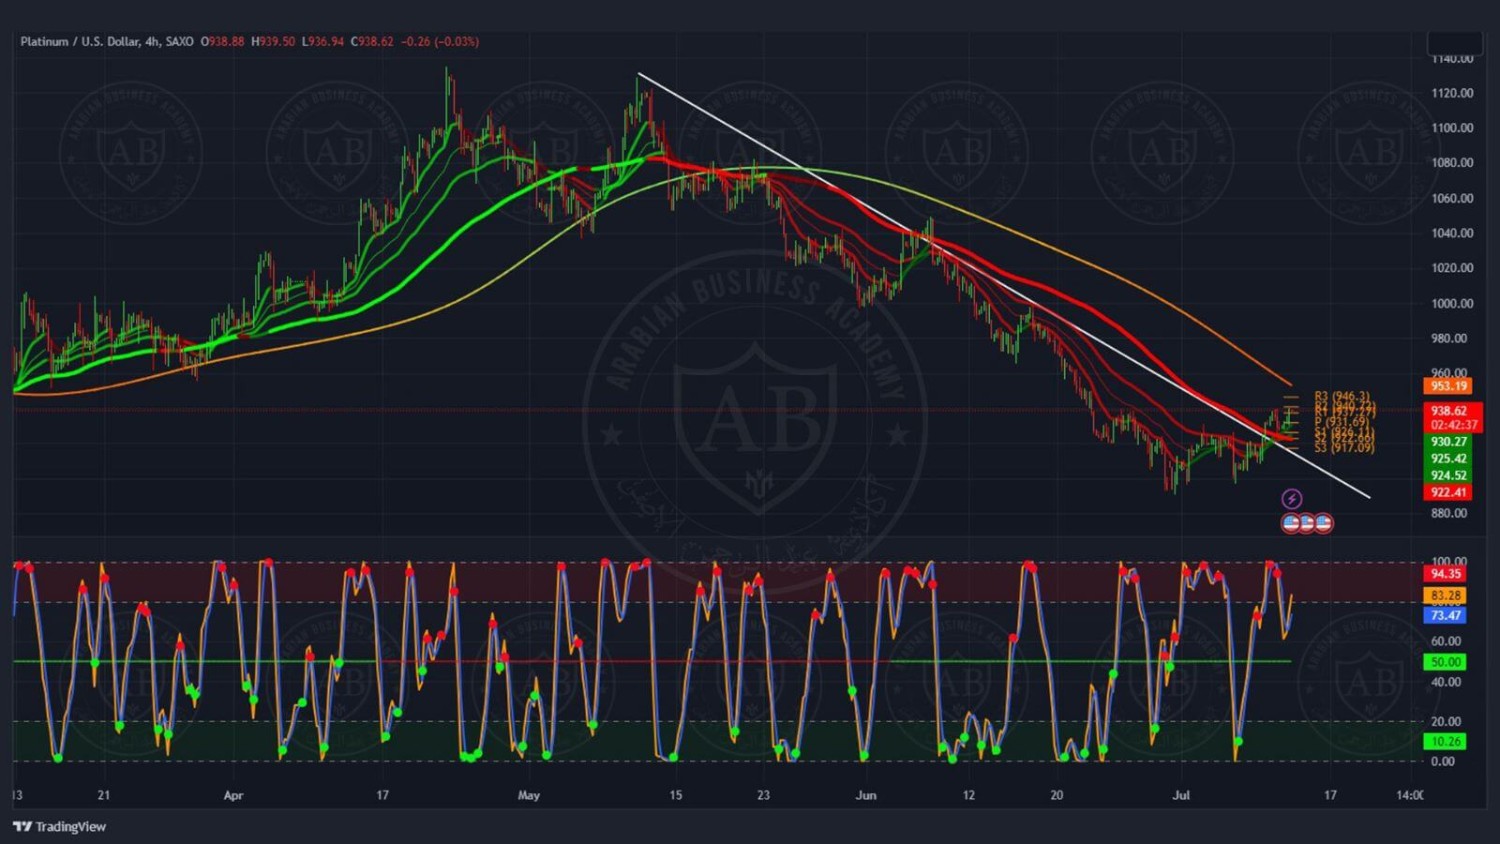This screenshot has height=844, width=1500.
Task: Click the 14:00 time label on the time axis
Action: pyautogui.click(x=1410, y=796)
